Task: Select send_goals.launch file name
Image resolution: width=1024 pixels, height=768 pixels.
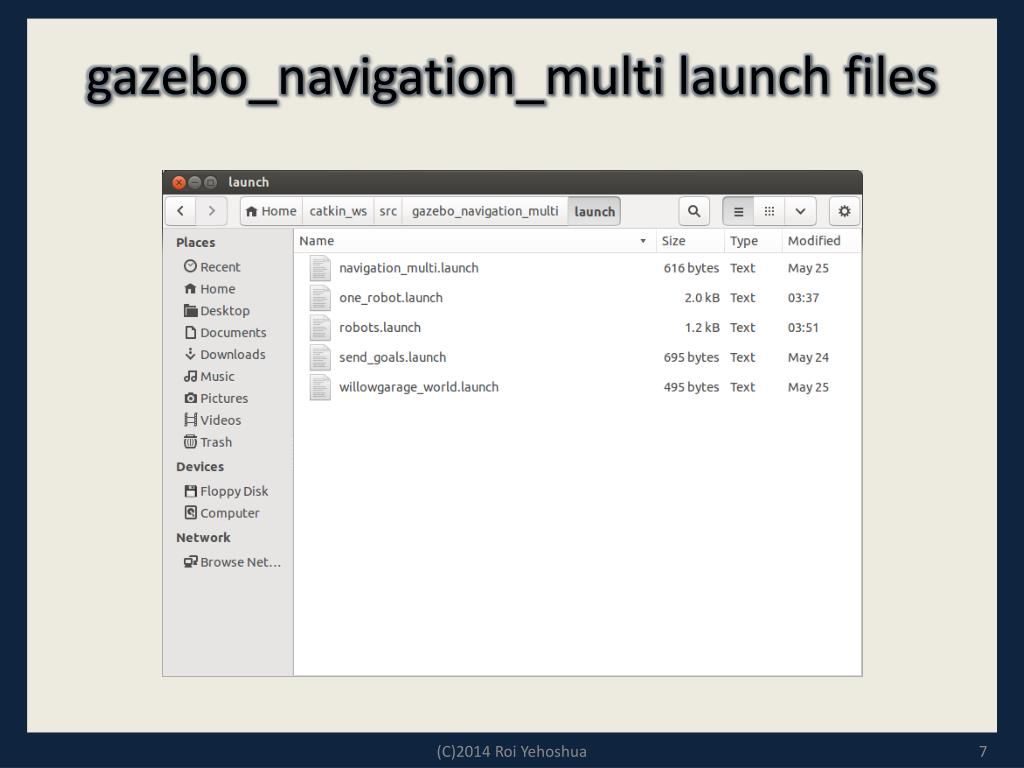Action: tap(392, 357)
